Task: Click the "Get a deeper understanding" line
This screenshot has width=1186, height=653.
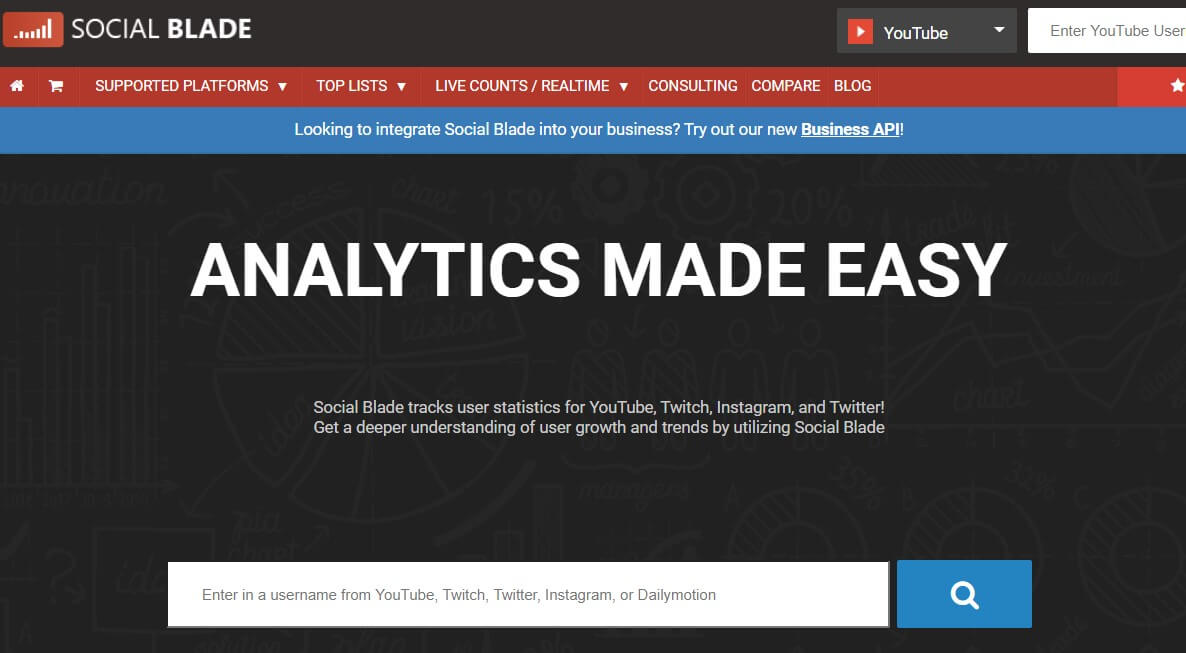Action: click(599, 428)
